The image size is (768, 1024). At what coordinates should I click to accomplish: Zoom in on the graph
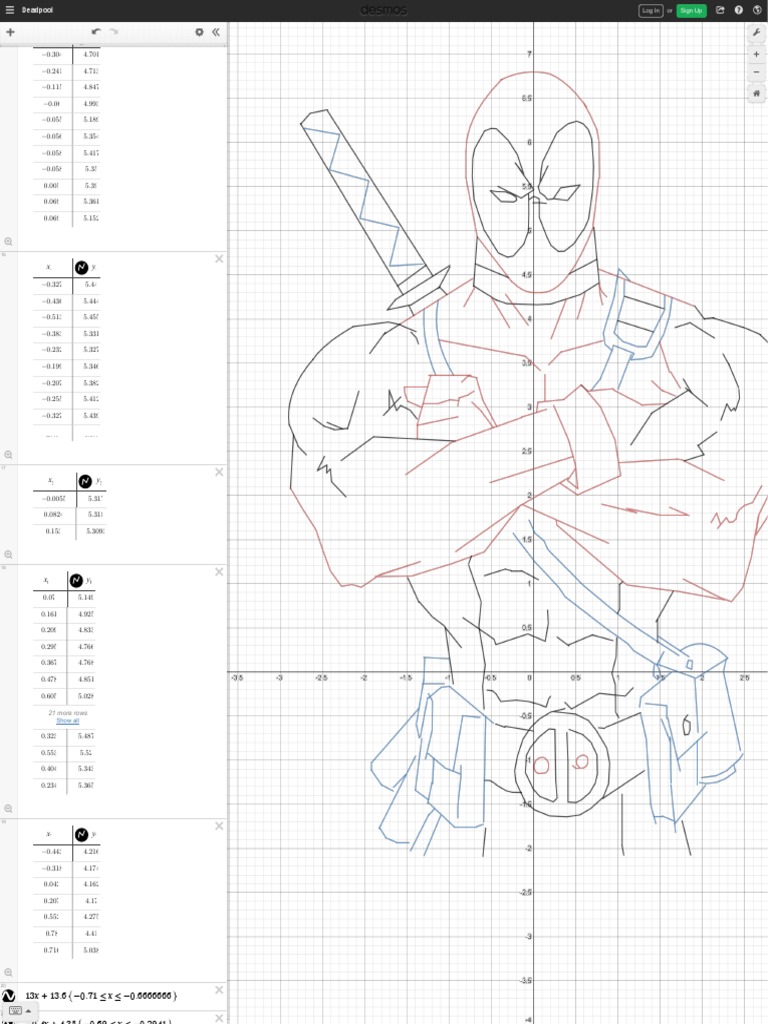click(x=756, y=54)
